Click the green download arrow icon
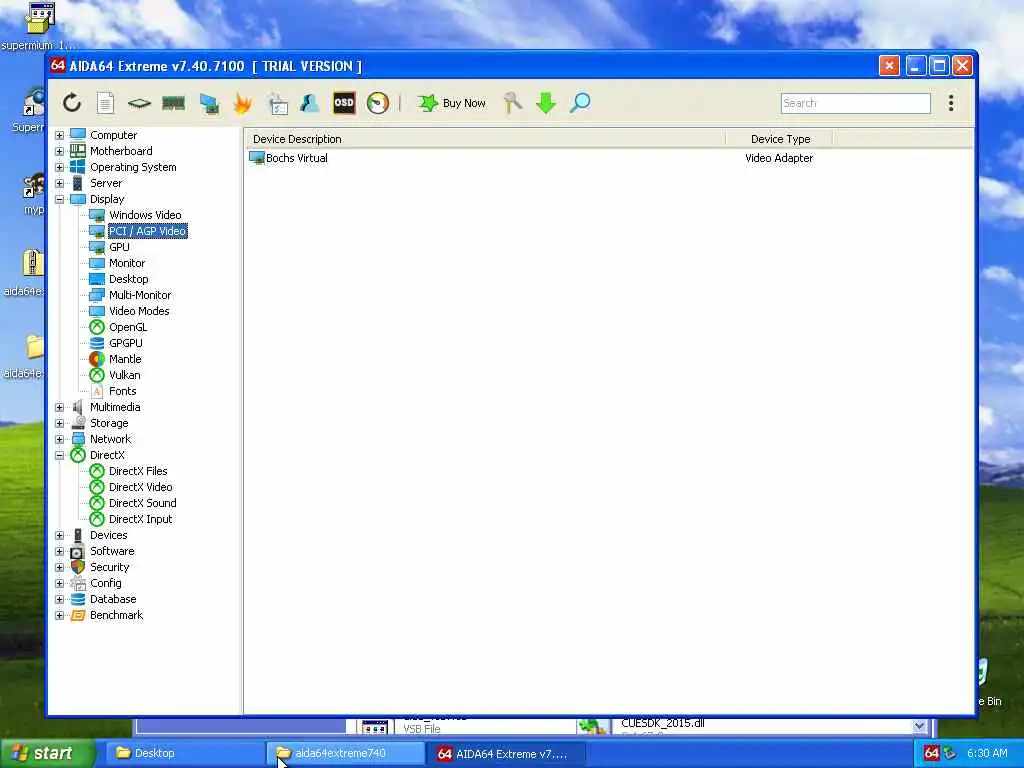The height and width of the screenshot is (768, 1024). click(546, 103)
